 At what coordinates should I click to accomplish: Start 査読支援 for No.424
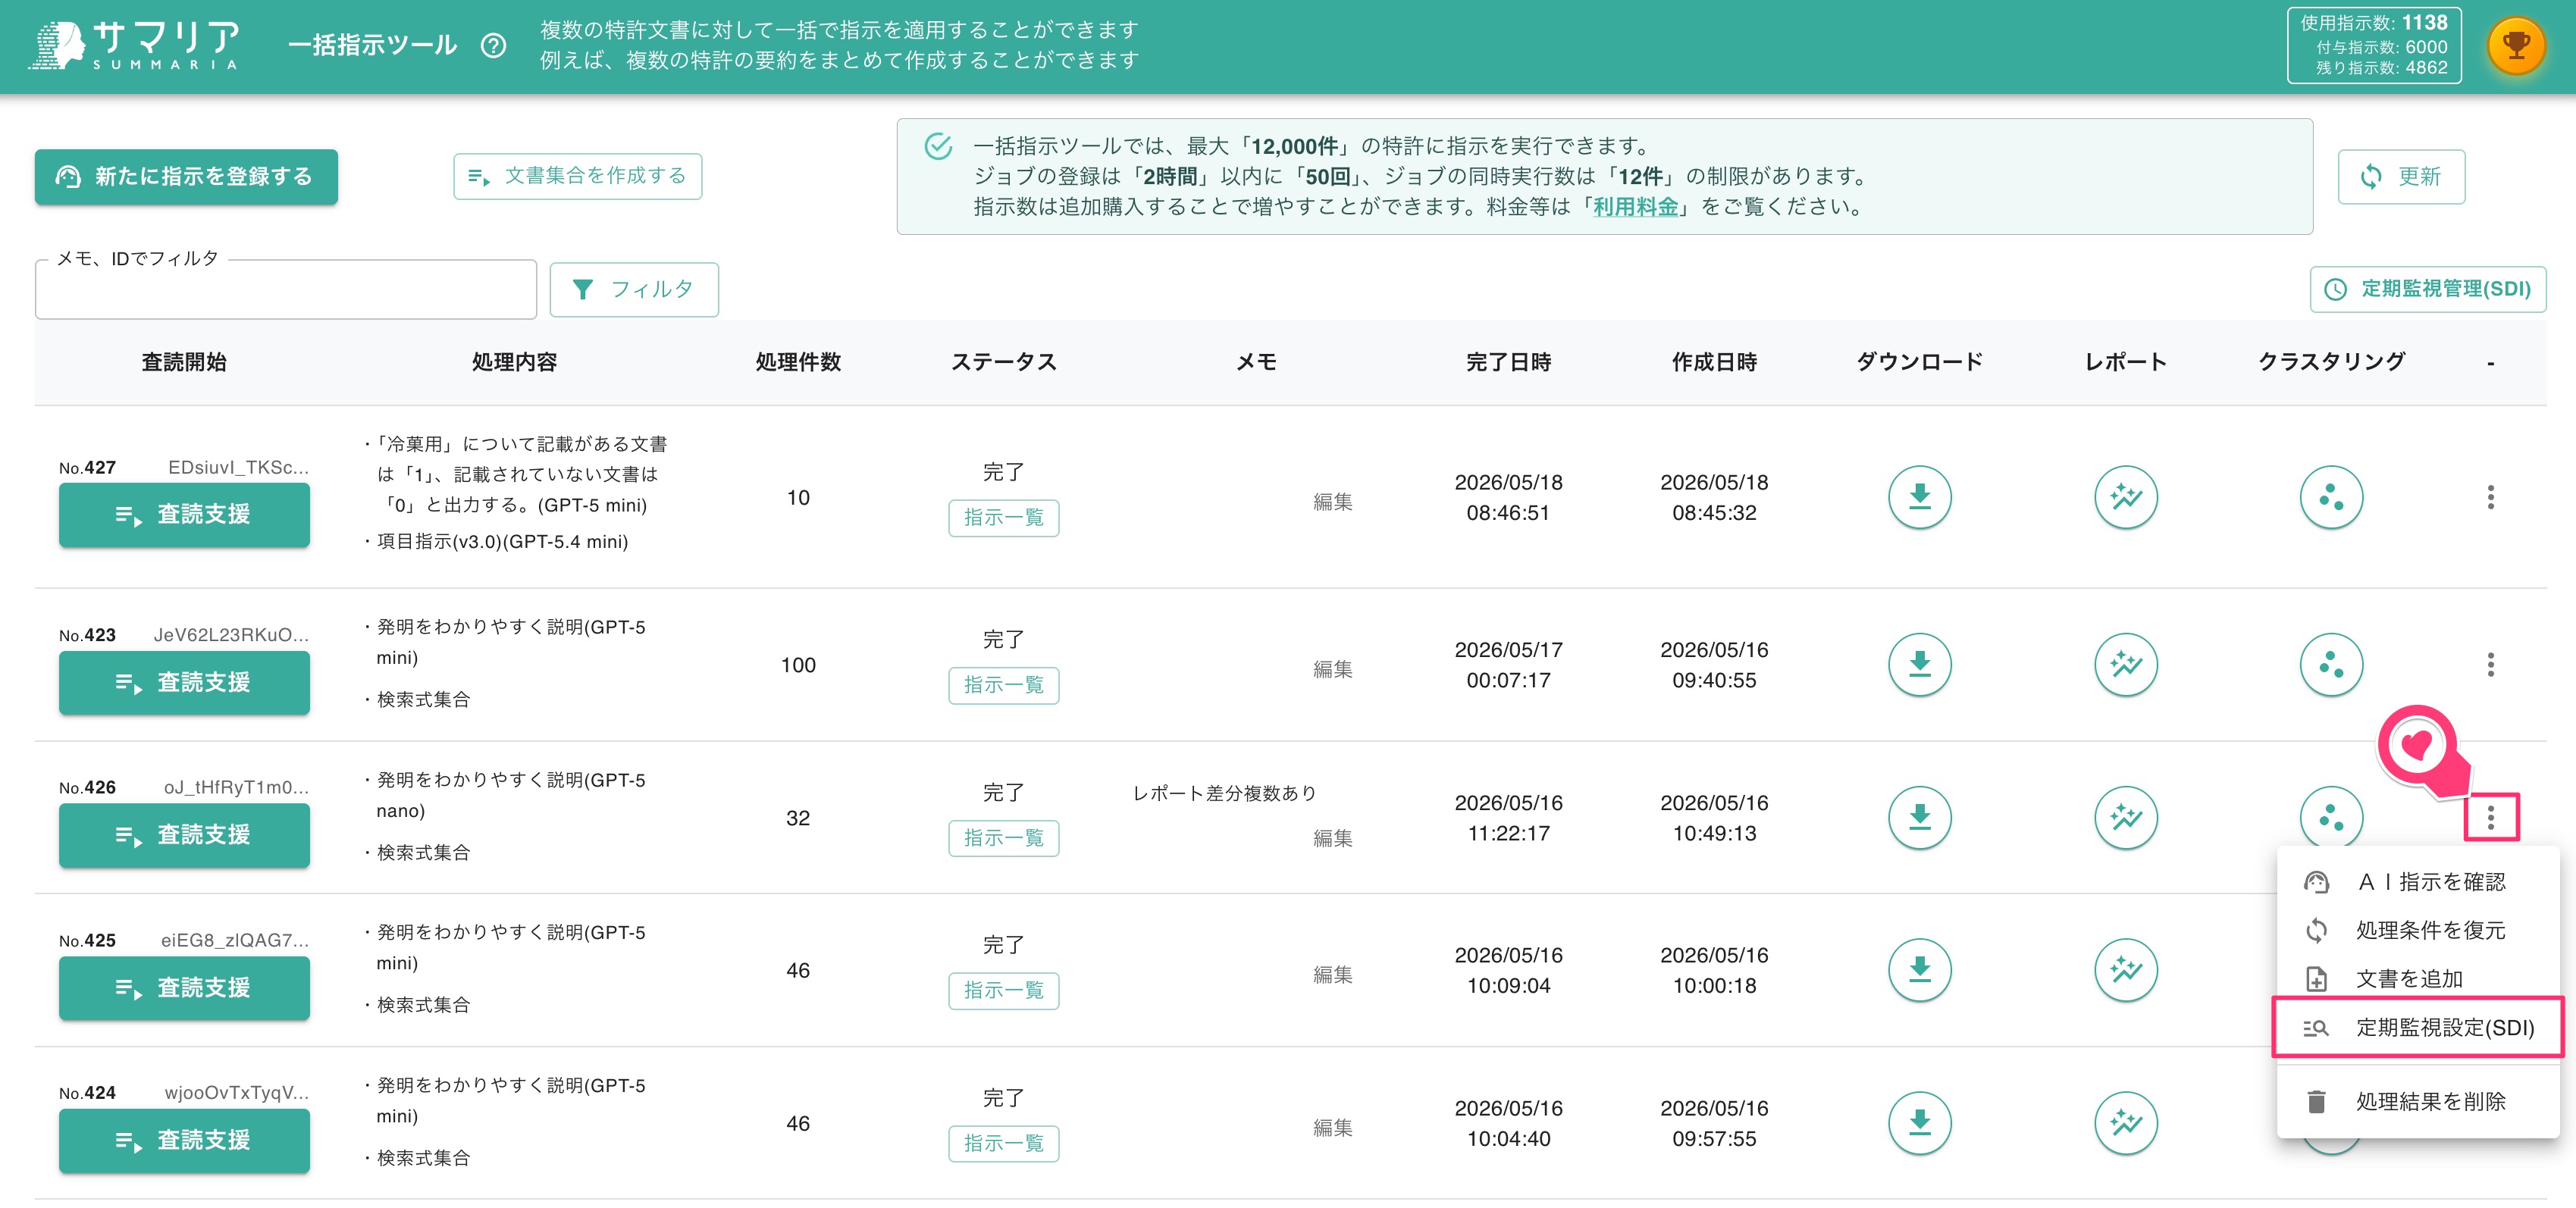pyautogui.click(x=184, y=1141)
